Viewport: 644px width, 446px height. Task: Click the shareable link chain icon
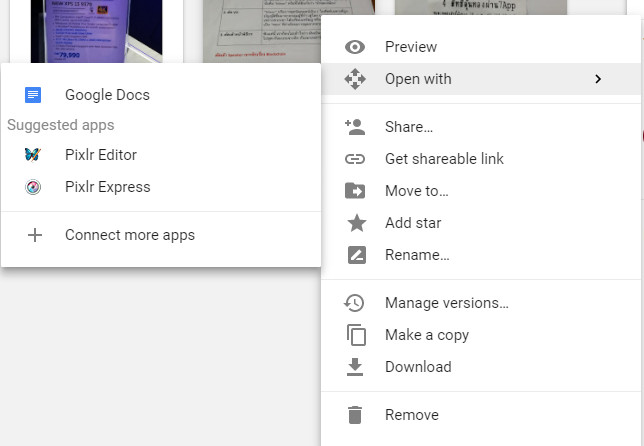pyautogui.click(x=355, y=159)
